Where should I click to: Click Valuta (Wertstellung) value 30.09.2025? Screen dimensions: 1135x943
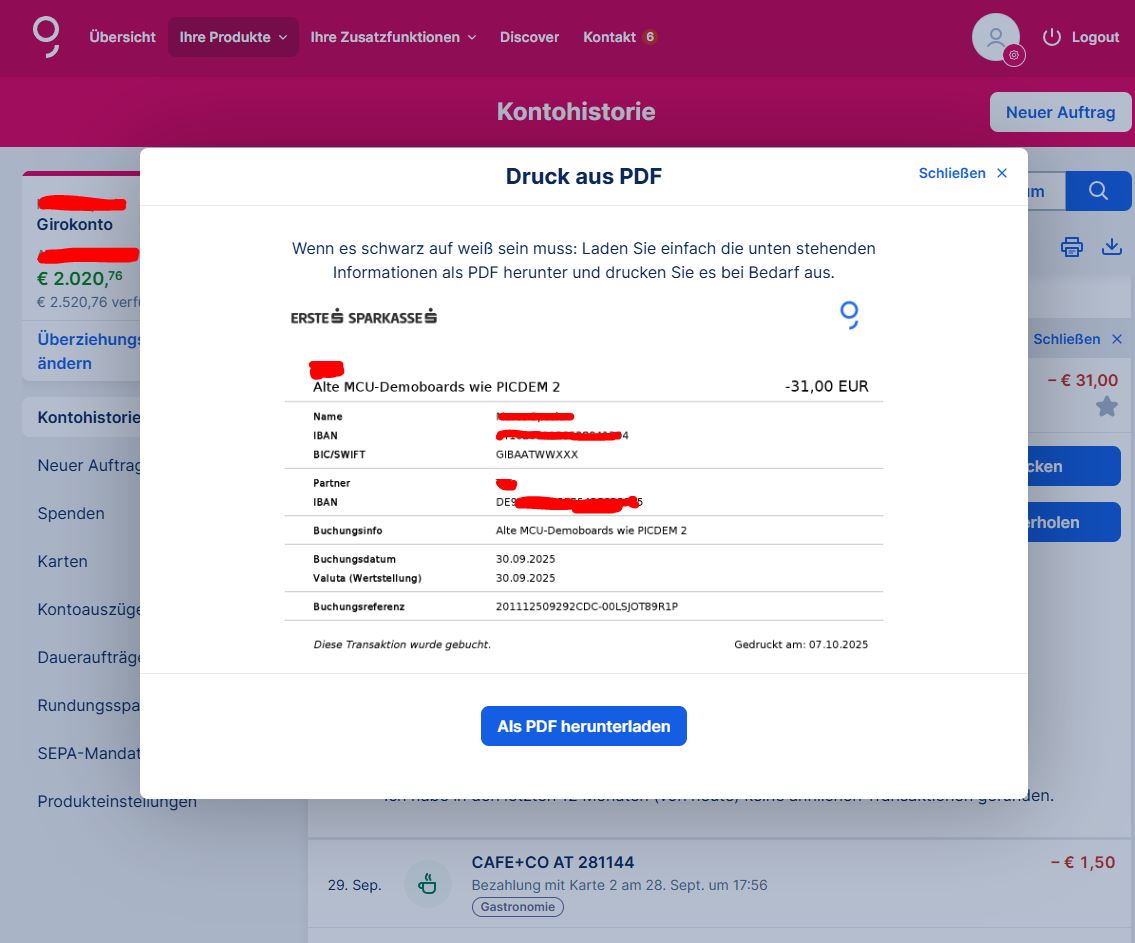tap(526, 578)
